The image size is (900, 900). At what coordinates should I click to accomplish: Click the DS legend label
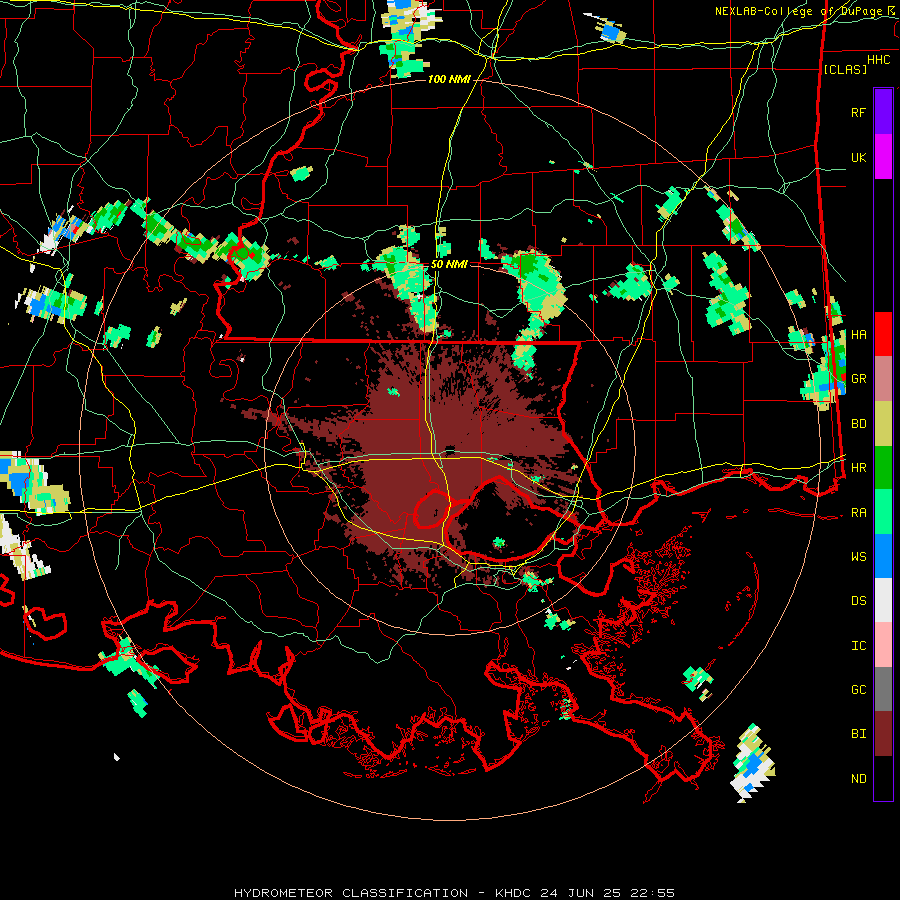point(859,601)
